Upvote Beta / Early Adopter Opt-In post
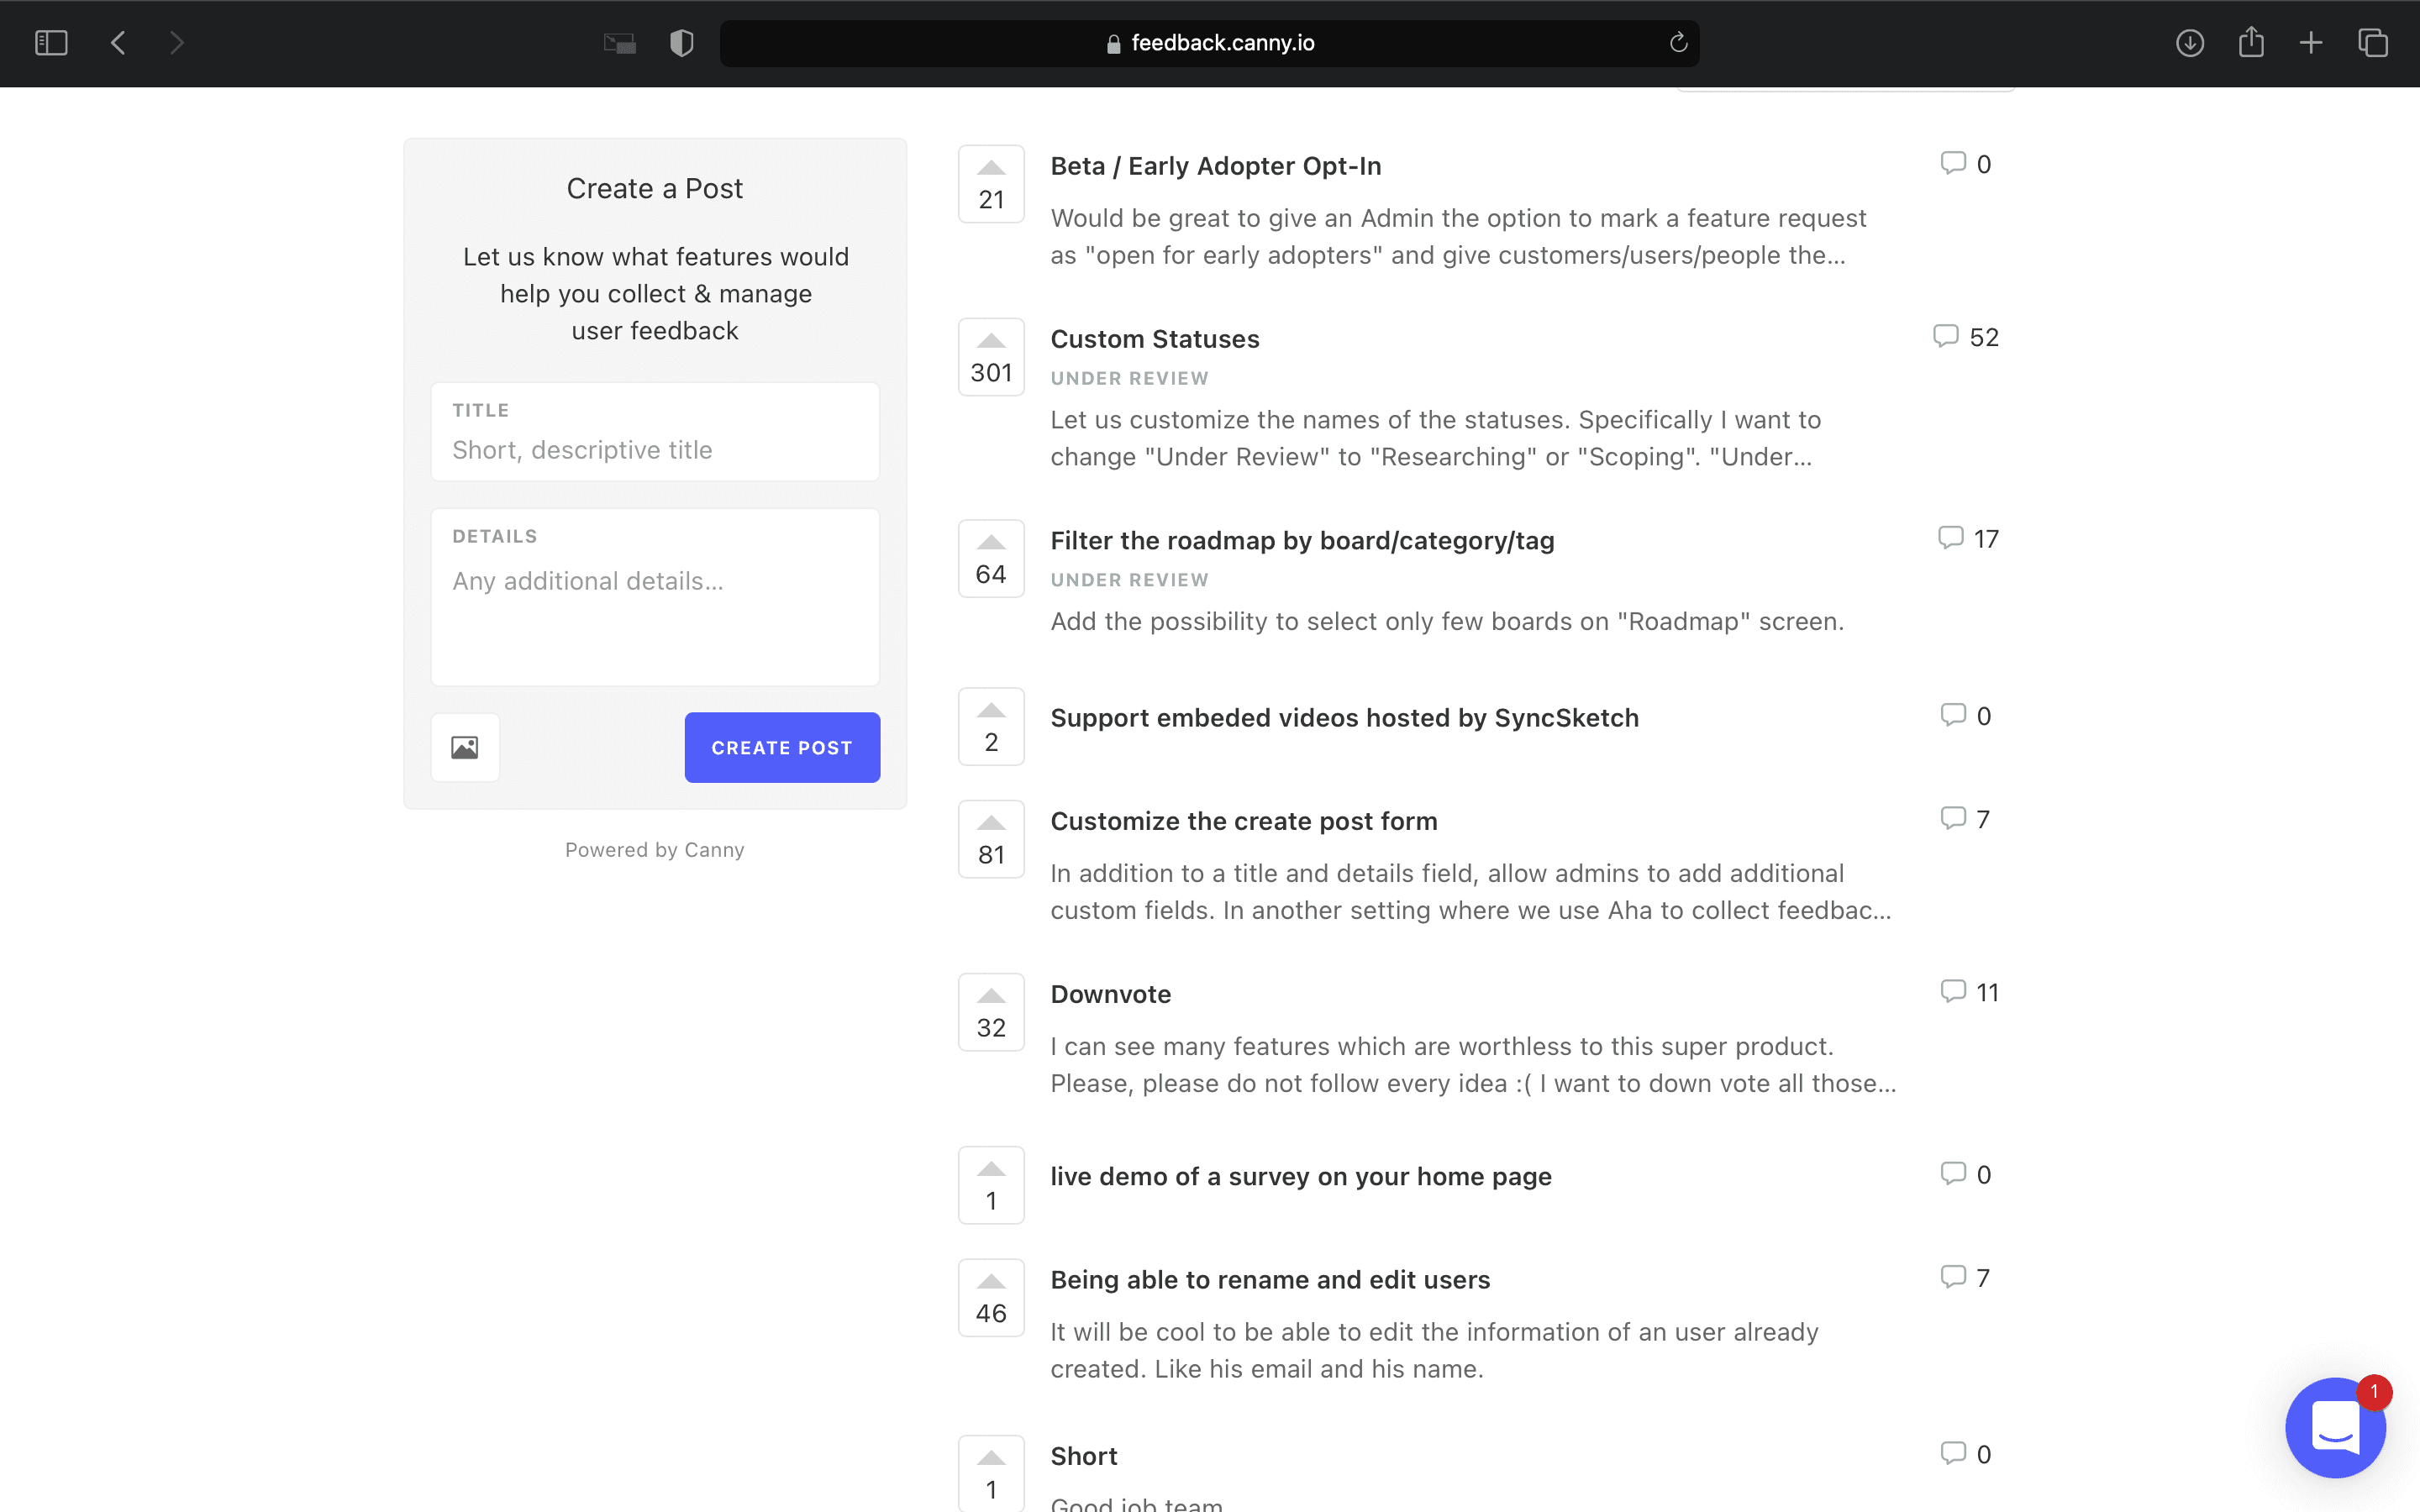The image size is (2420, 1512). pos(991,184)
